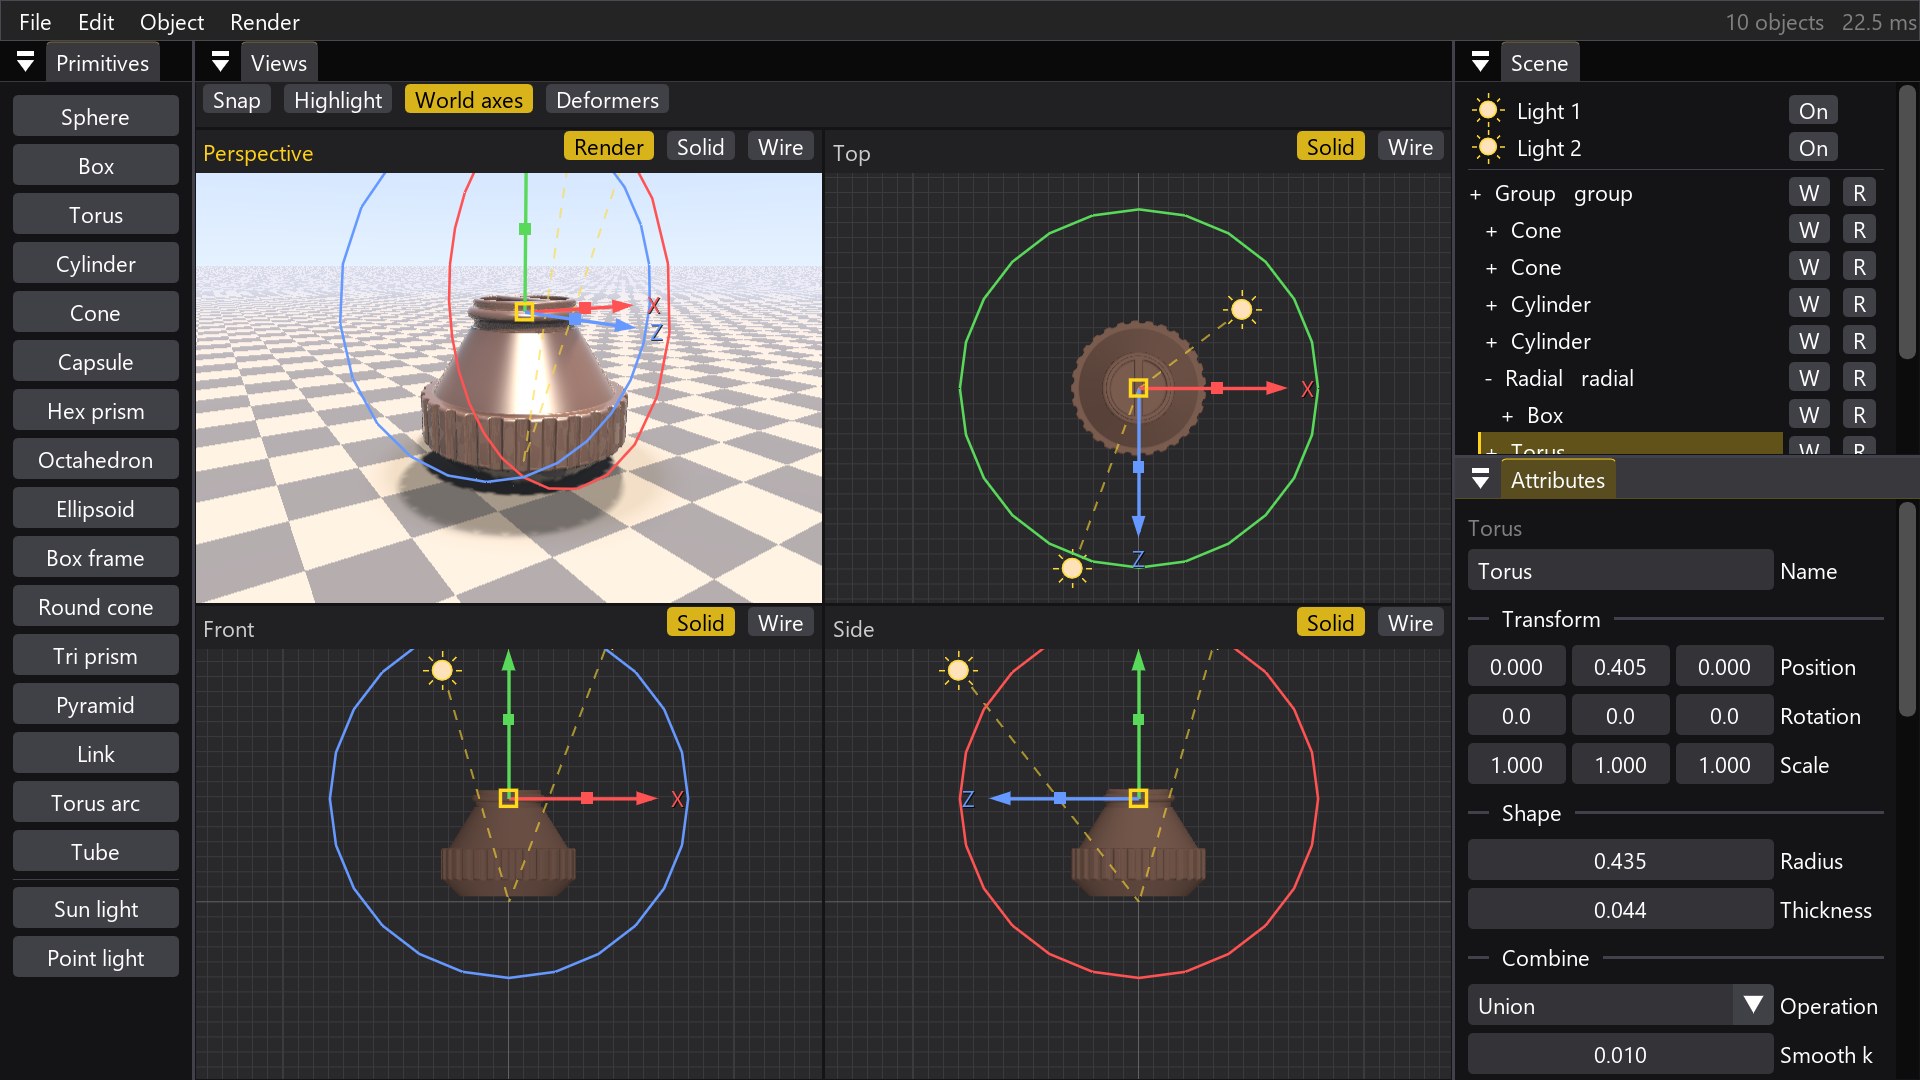Toggle Highlight option
This screenshot has width=1920, height=1080.
click(x=338, y=100)
